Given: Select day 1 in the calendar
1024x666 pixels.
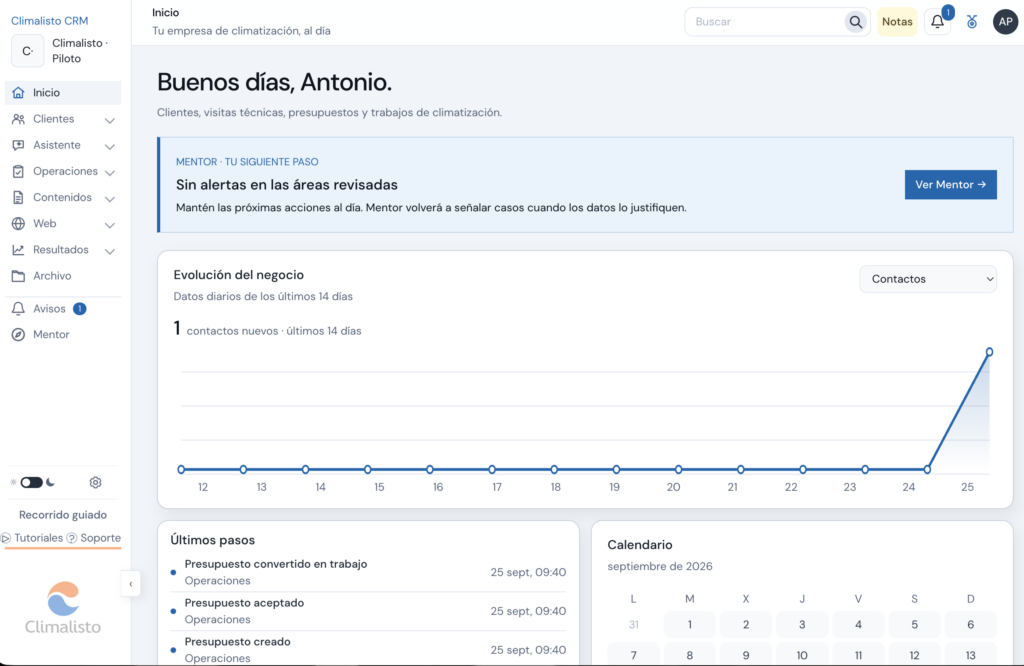Looking at the screenshot, I should tap(690, 625).
